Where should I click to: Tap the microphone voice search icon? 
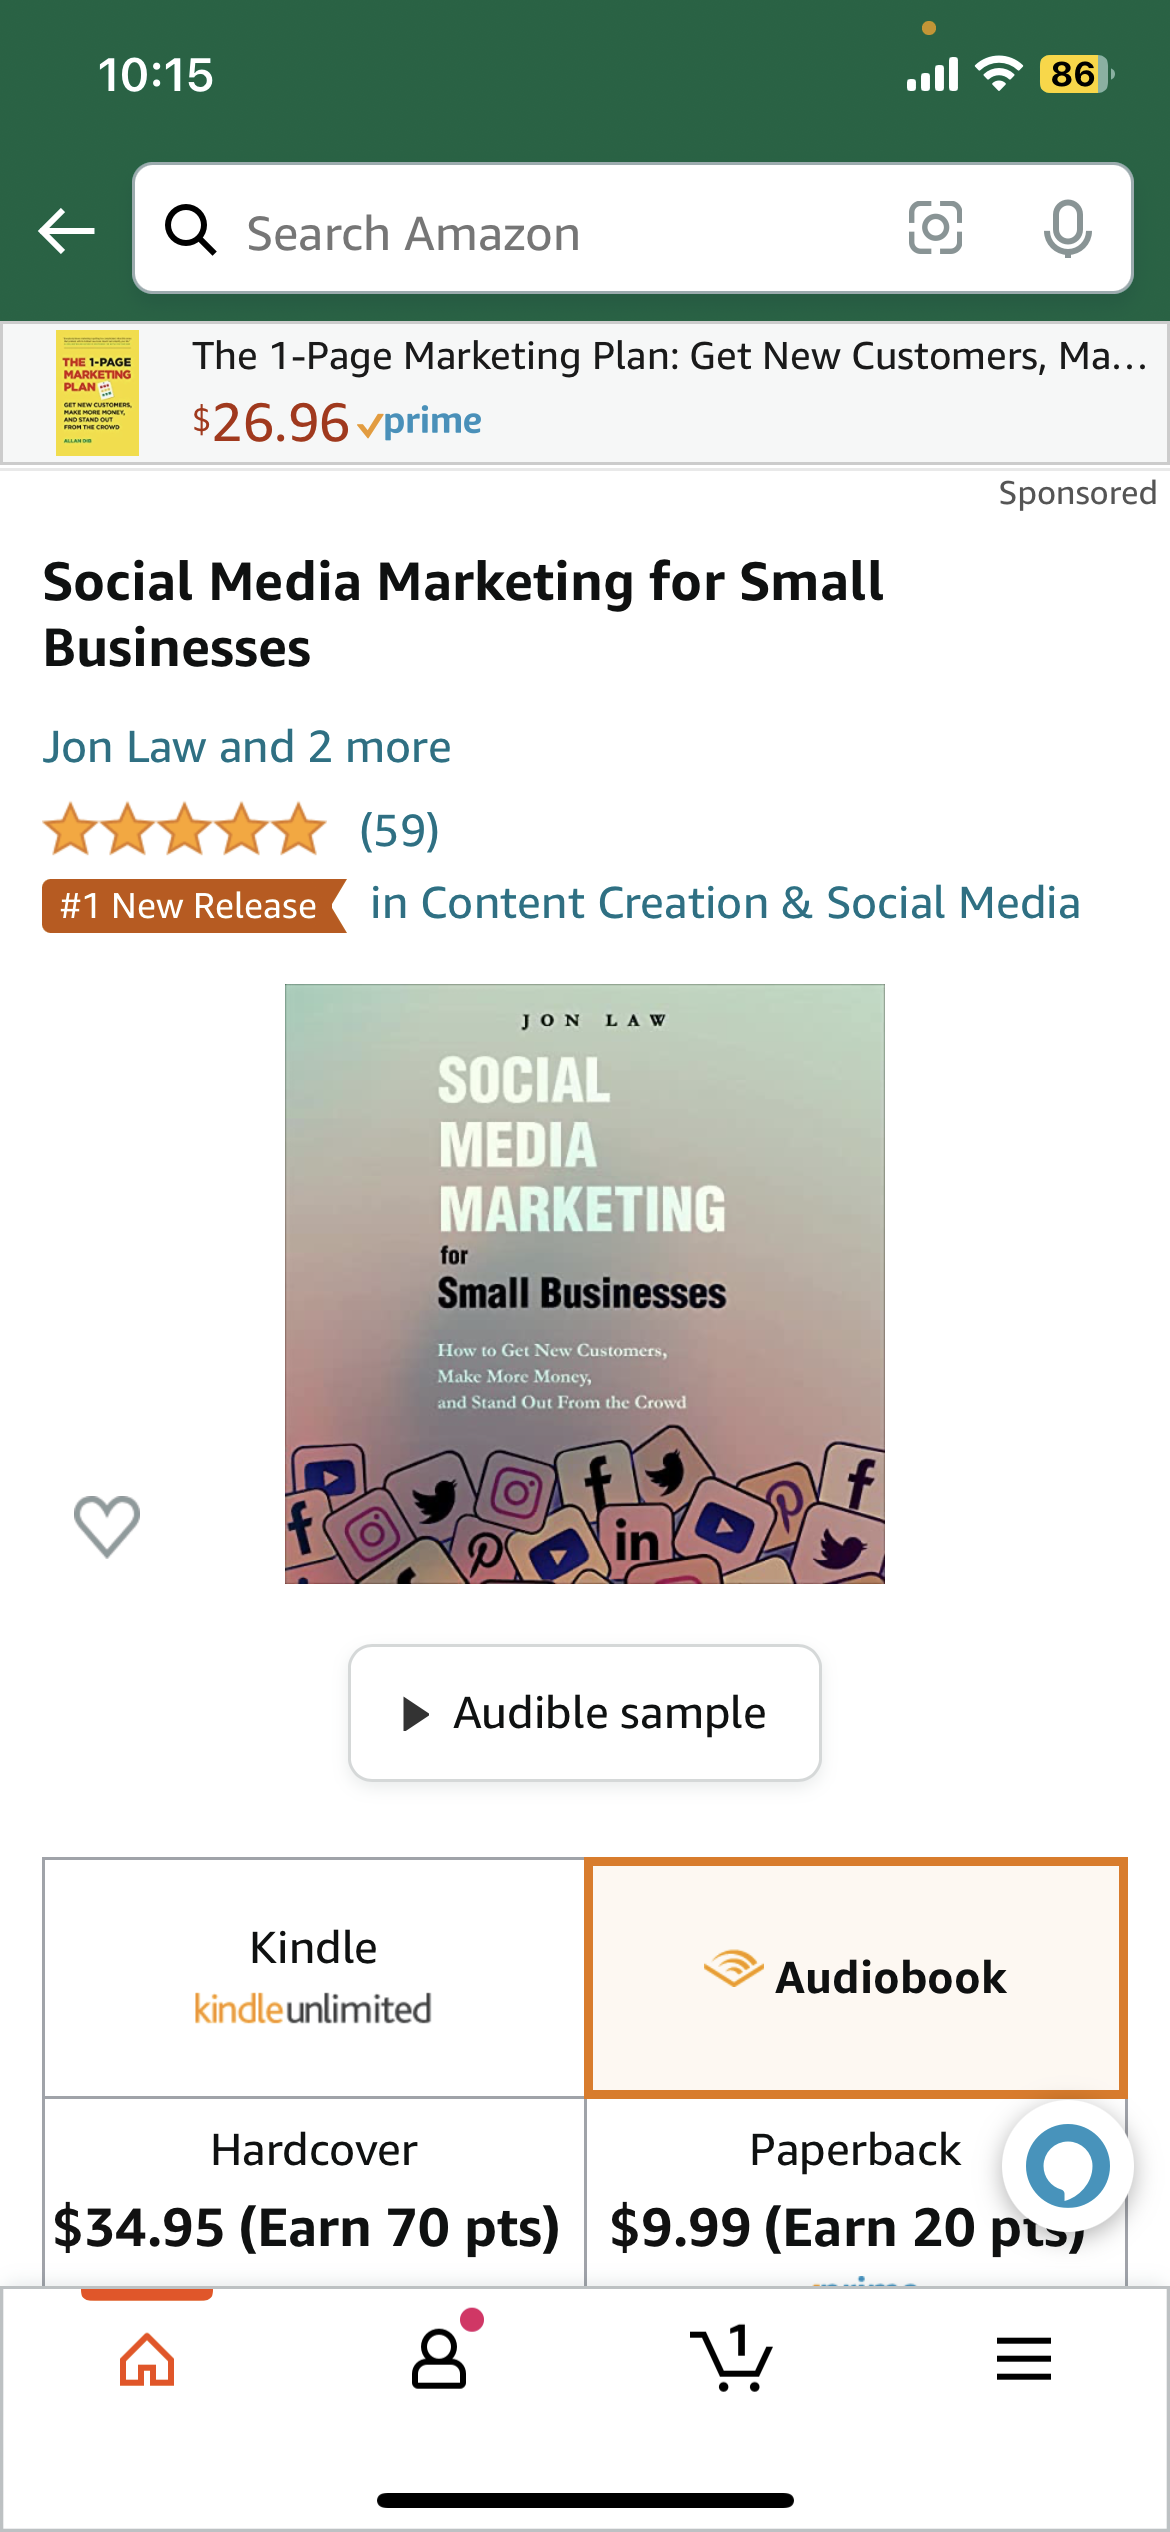(x=1067, y=229)
